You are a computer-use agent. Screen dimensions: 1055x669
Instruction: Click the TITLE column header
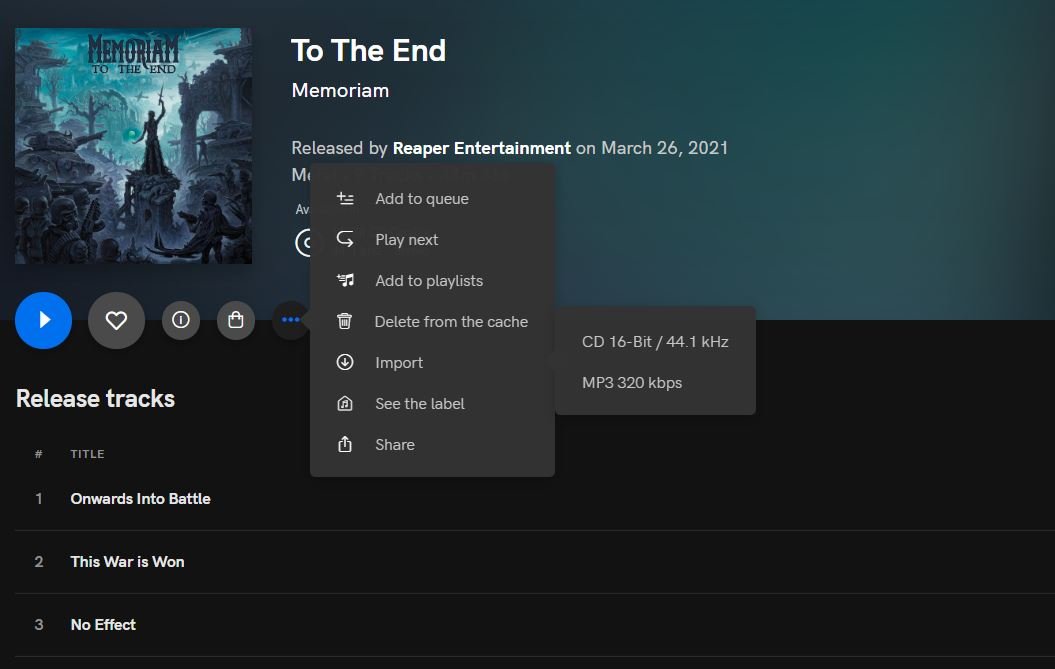coord(87,454)
